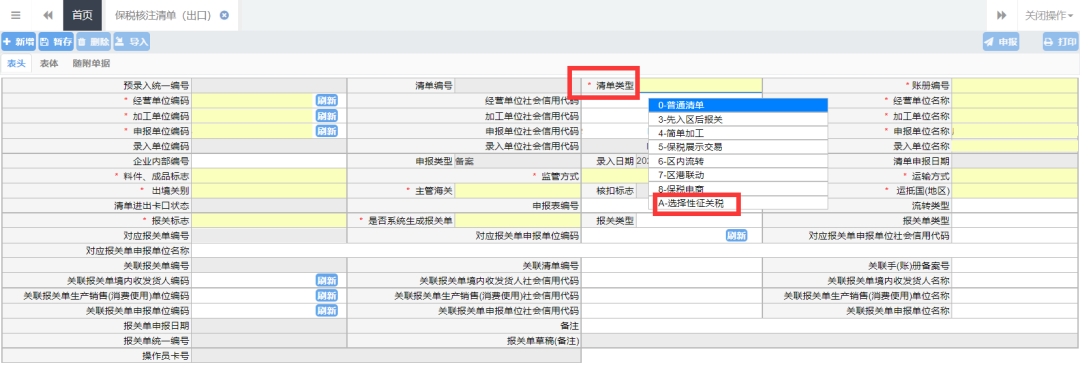Click the 关联报关单编号 input field
This screenshot has height=389, width=1080.
pyautogui.click(x=269, y=265)
